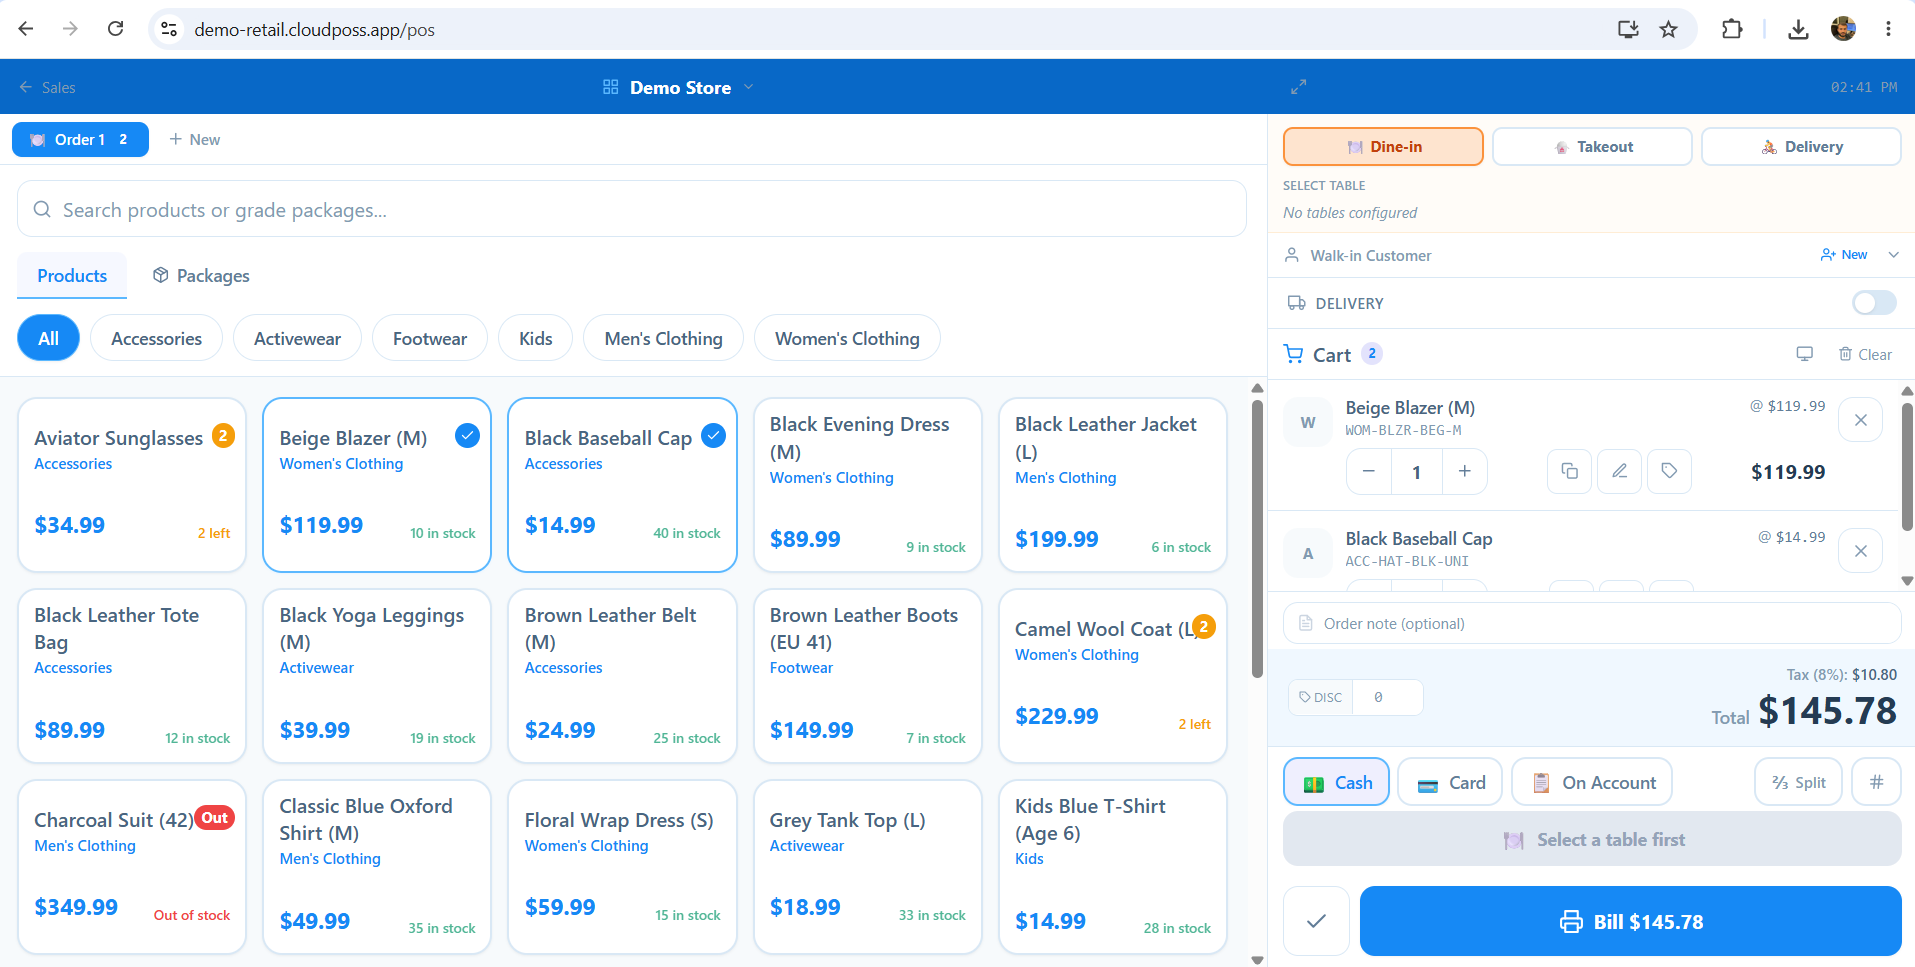Split the payment
Screen dimensions: 1915x967
[x=1798, y=782]
